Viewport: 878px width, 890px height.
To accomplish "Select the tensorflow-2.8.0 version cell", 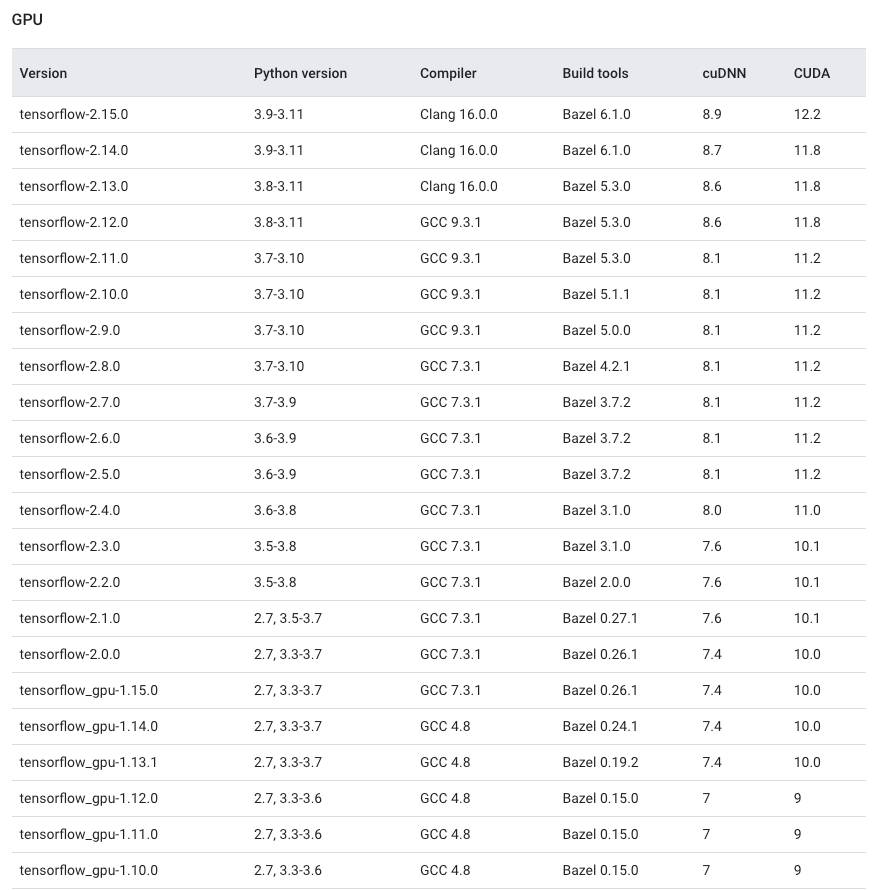I will 70,366.
